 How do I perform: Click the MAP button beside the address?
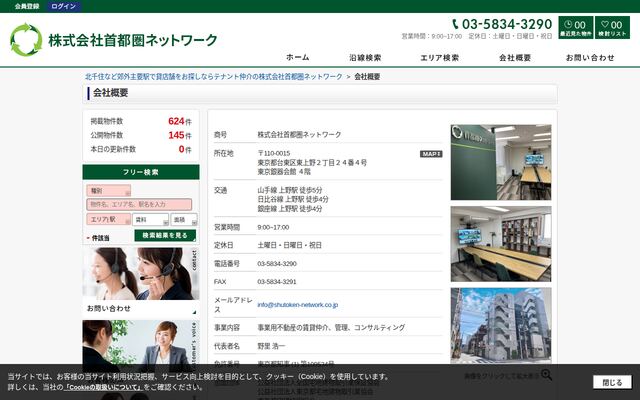pos(431,154)
